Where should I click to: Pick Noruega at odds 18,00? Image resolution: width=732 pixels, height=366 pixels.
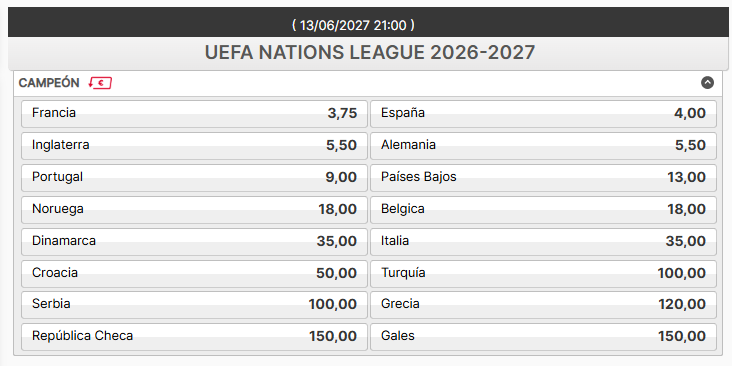coord(194,210)
